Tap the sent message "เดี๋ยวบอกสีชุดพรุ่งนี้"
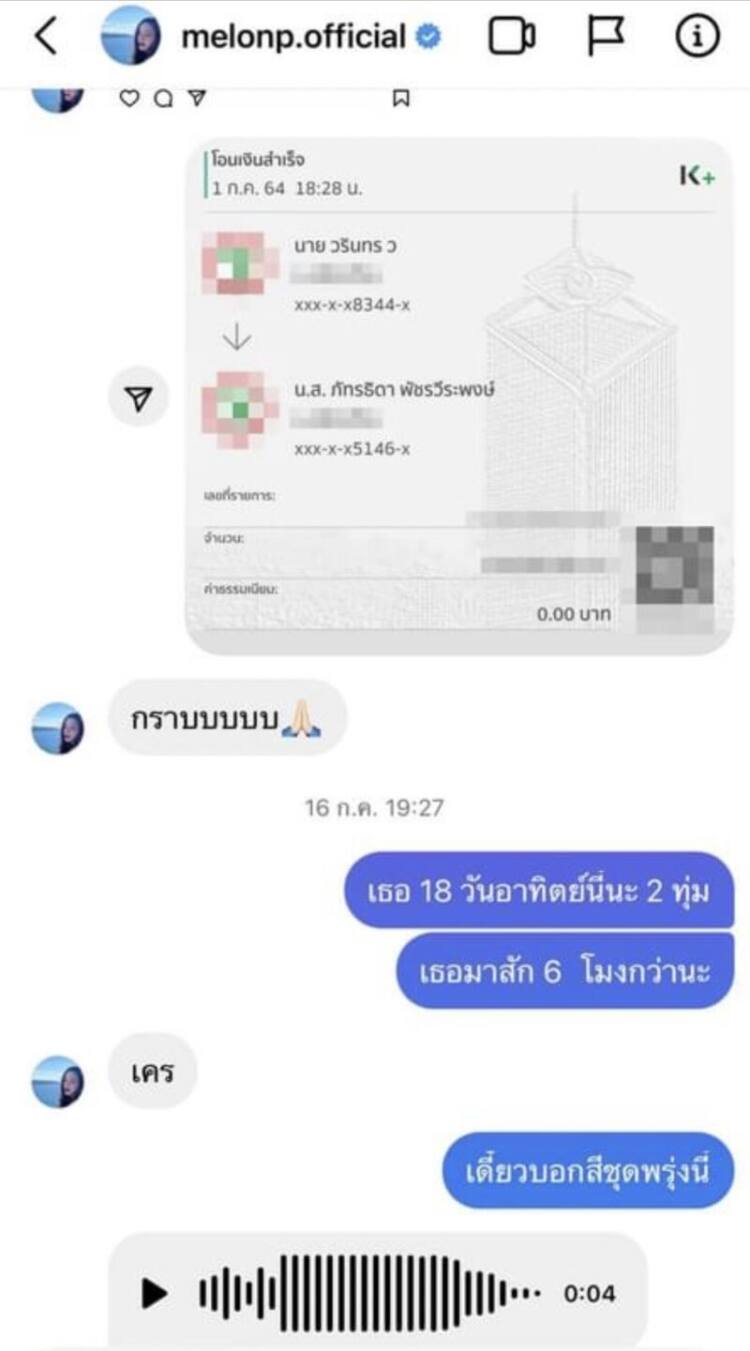The height and width of the screenshot is (1351, 750). point(588,1170)
